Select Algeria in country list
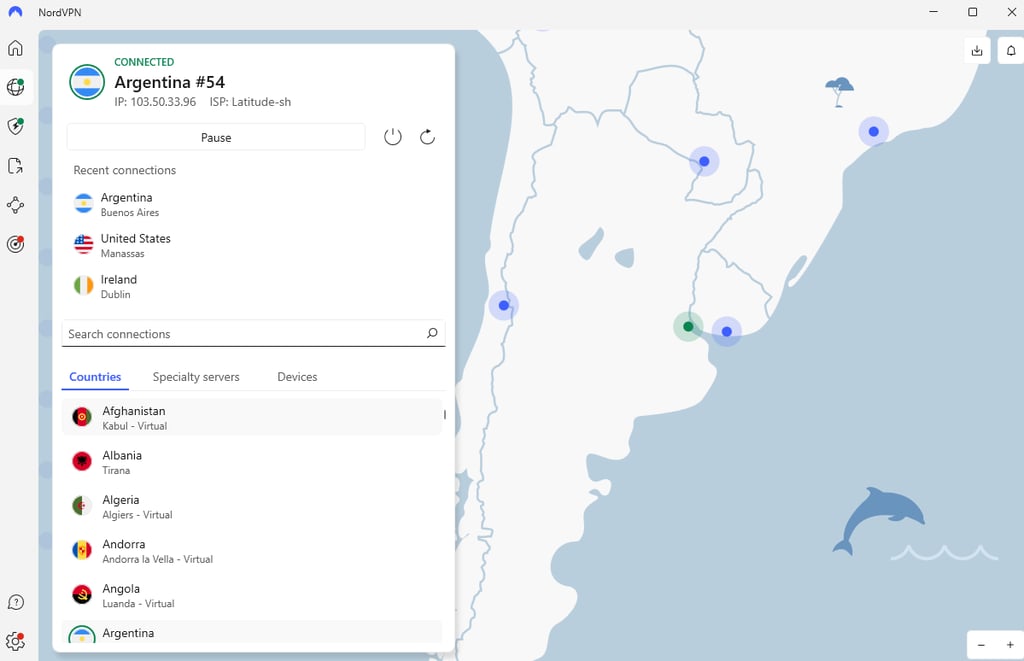 (x=252, y=506)
